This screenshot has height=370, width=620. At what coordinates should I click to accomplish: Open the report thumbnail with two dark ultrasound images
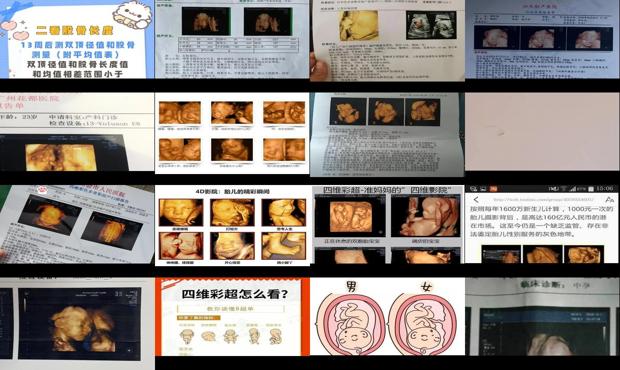232,39
